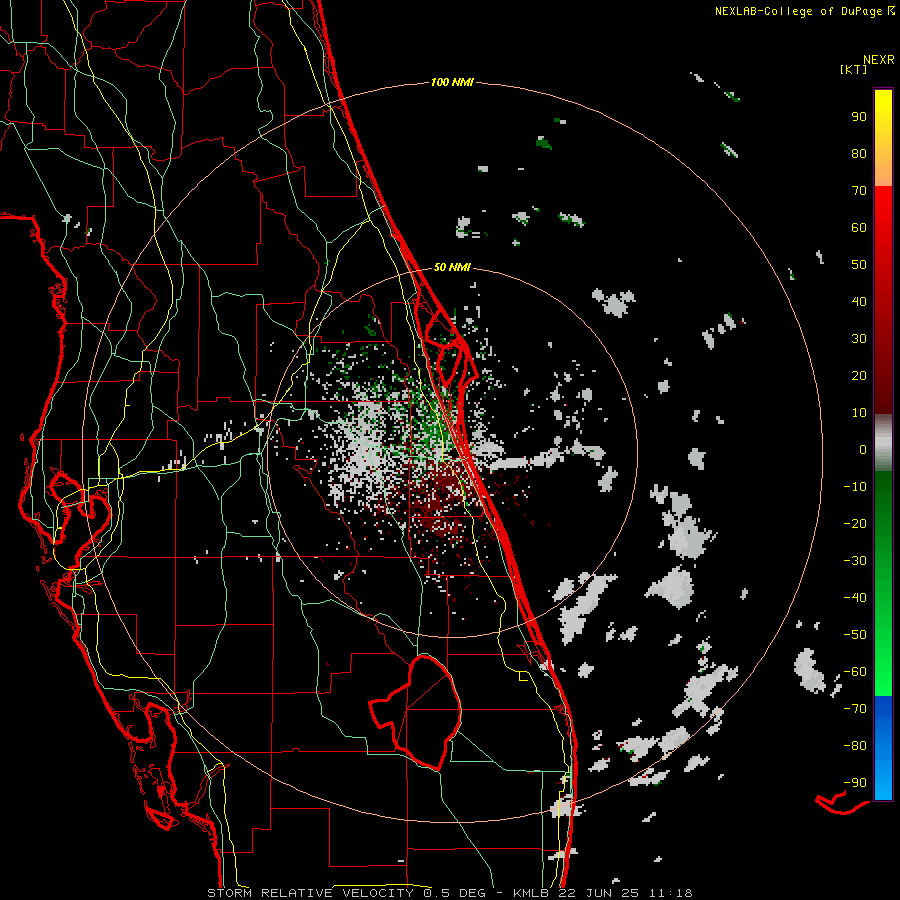900x900 pixels.
Task: Click the -90 knot scale value
Action: pyautogui.click(x=855, y=782)
